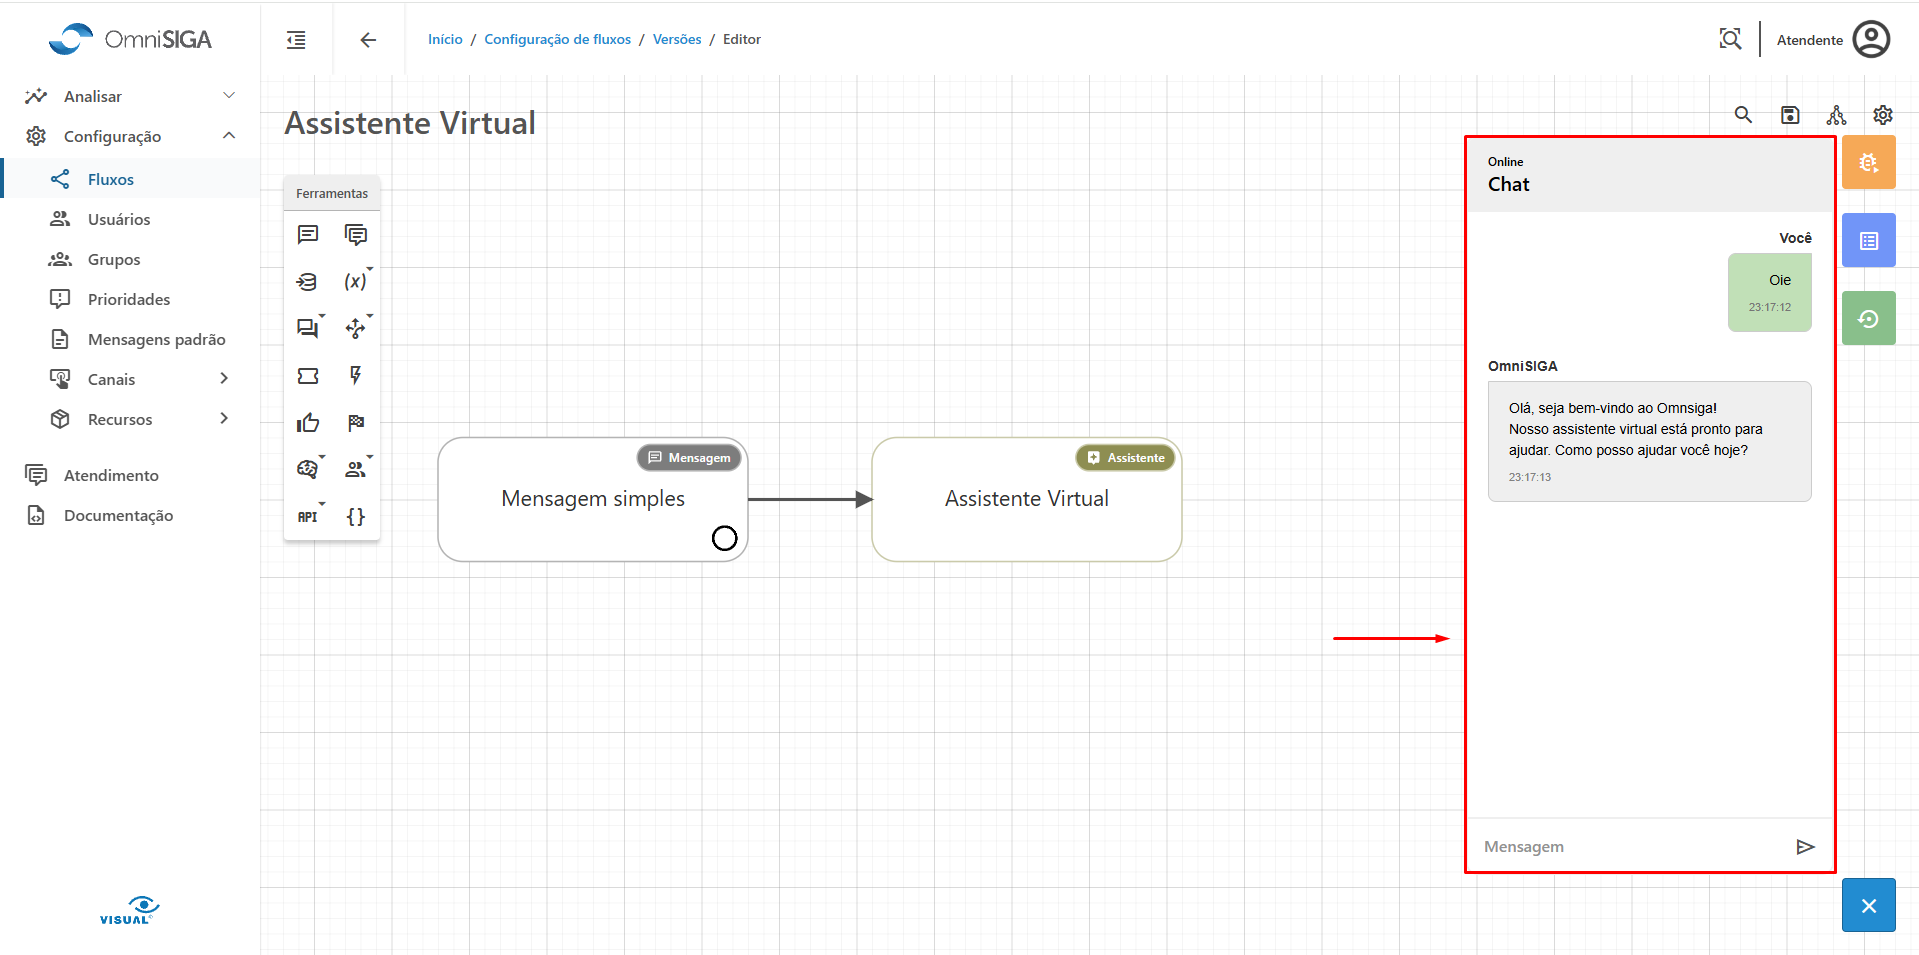Viewport: 1919px width, 955px height.
Task: Choose the lightning bolt action tool
Action: [x=356, y=375]
